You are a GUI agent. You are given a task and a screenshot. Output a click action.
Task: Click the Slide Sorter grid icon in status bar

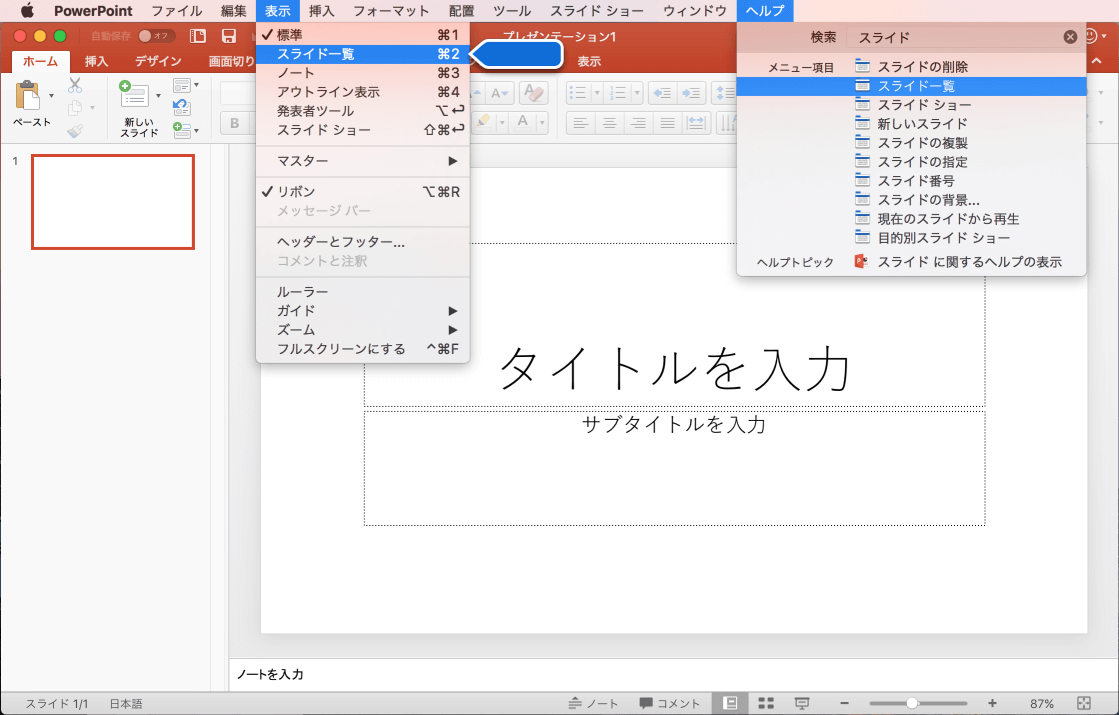coord(766,703)
